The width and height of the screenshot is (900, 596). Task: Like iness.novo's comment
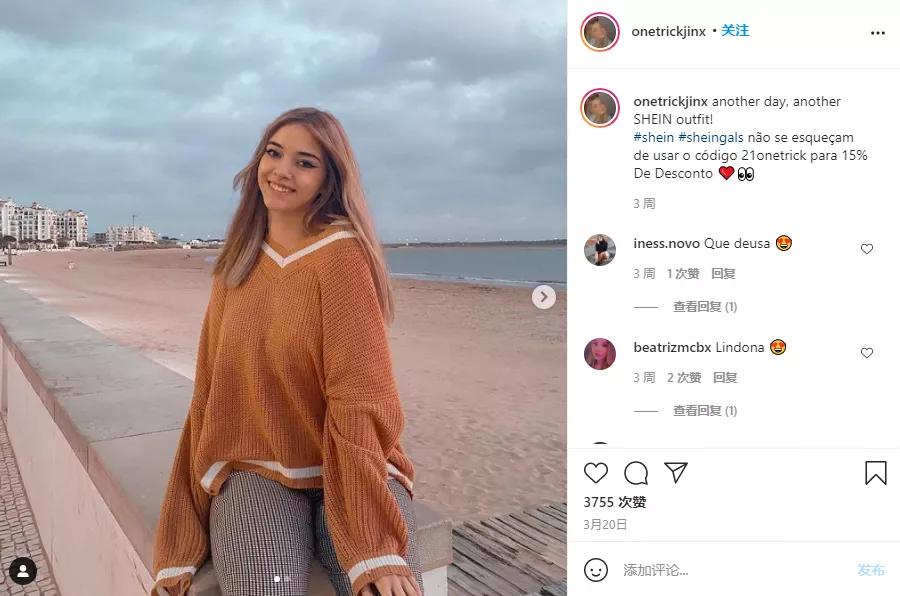(x=866, y=249)
